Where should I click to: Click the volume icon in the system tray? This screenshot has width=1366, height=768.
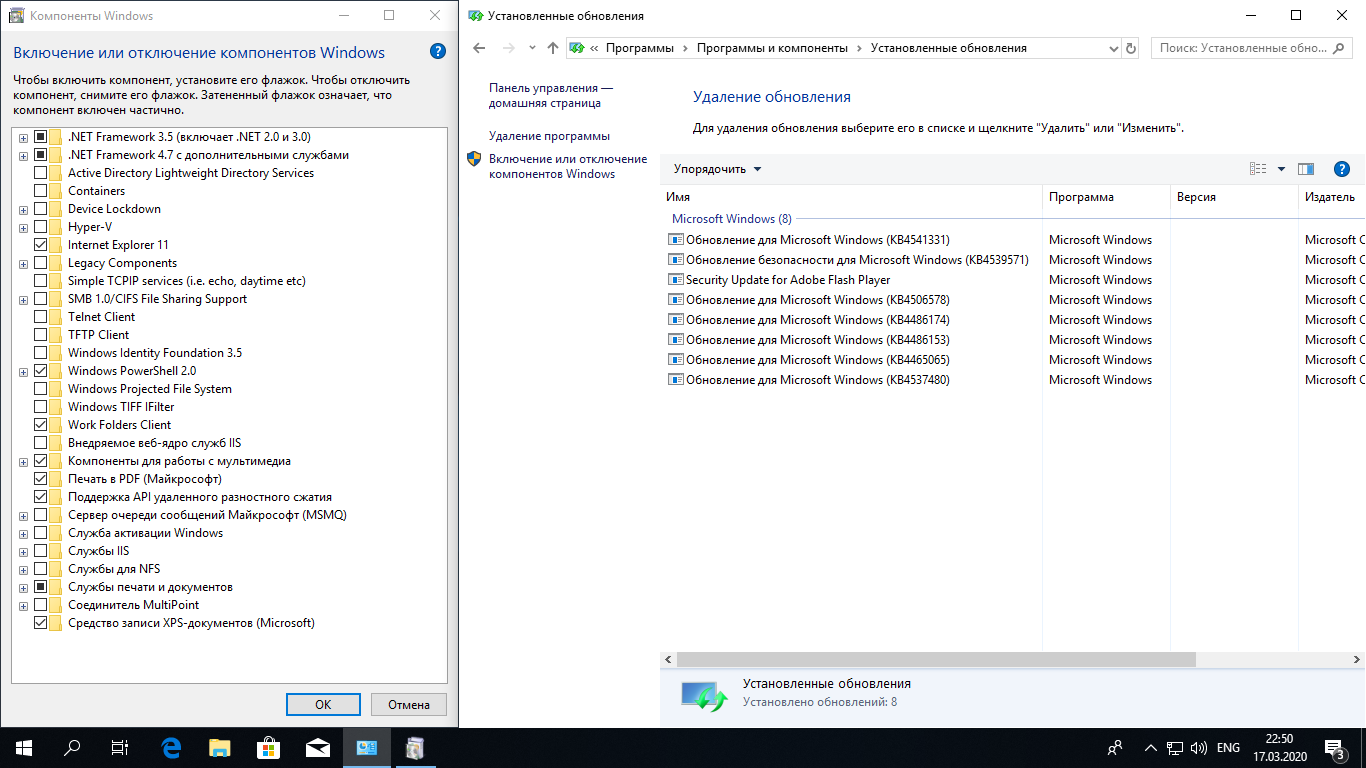coord(1199,748)
